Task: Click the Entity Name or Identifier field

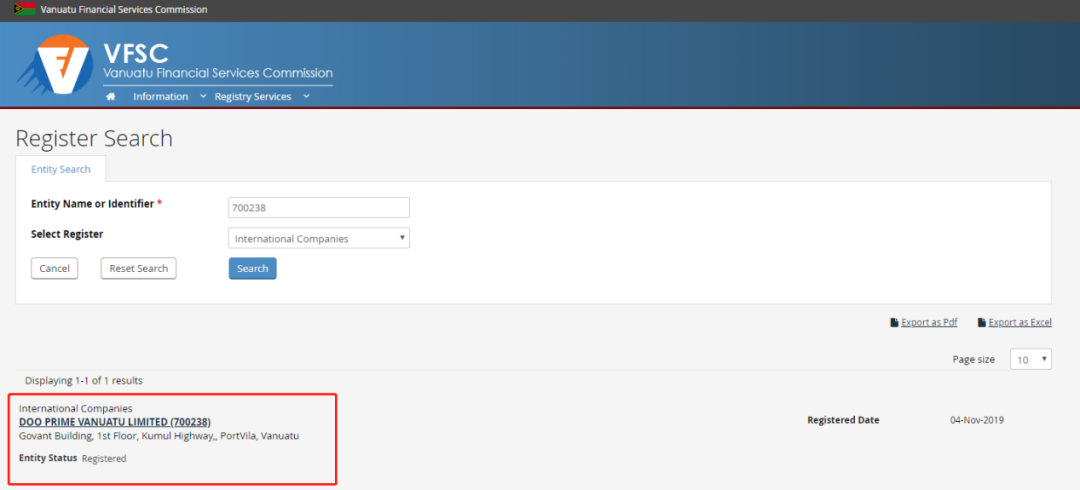Action: click(x=319, y=207)
